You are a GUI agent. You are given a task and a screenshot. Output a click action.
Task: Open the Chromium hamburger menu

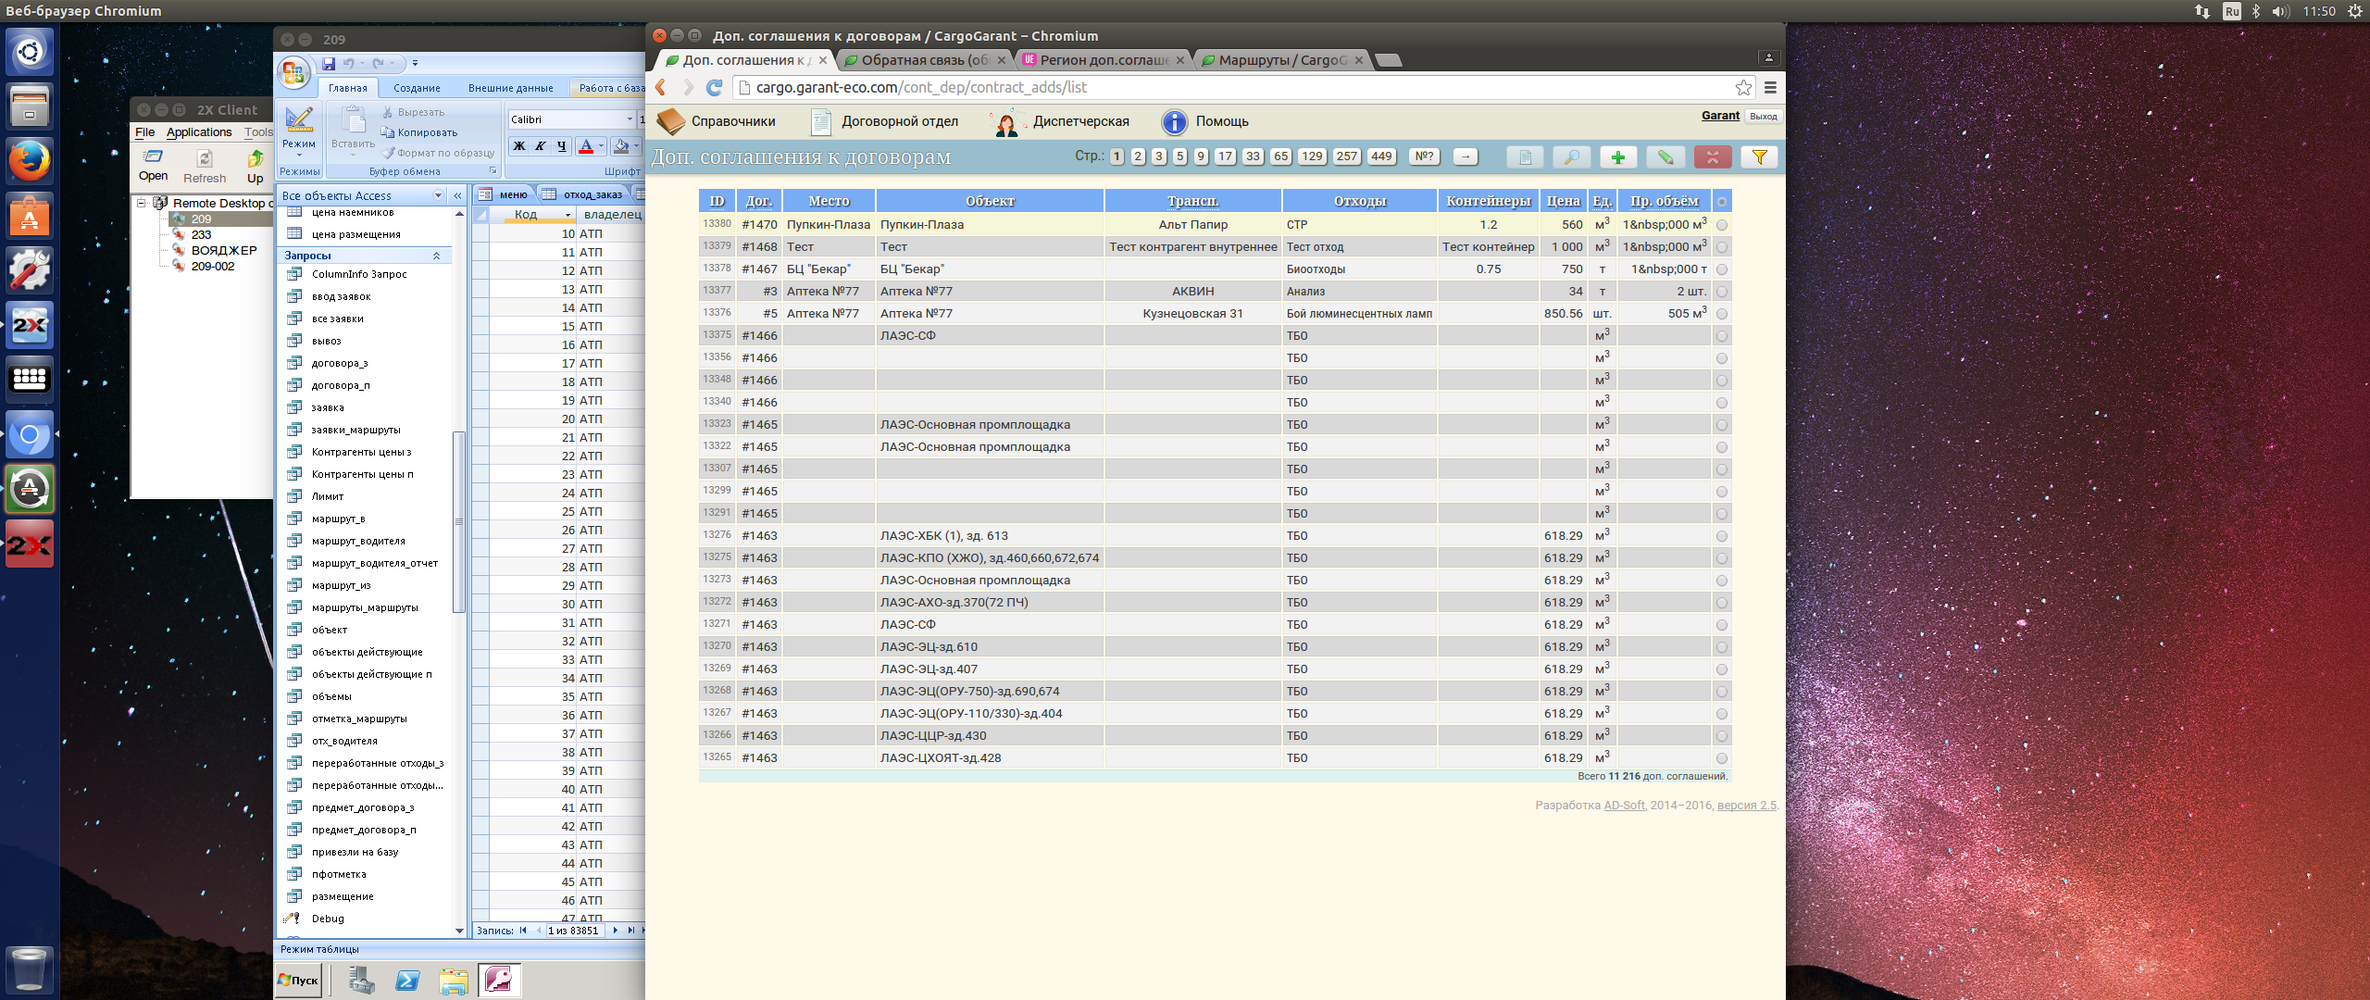1770,87
